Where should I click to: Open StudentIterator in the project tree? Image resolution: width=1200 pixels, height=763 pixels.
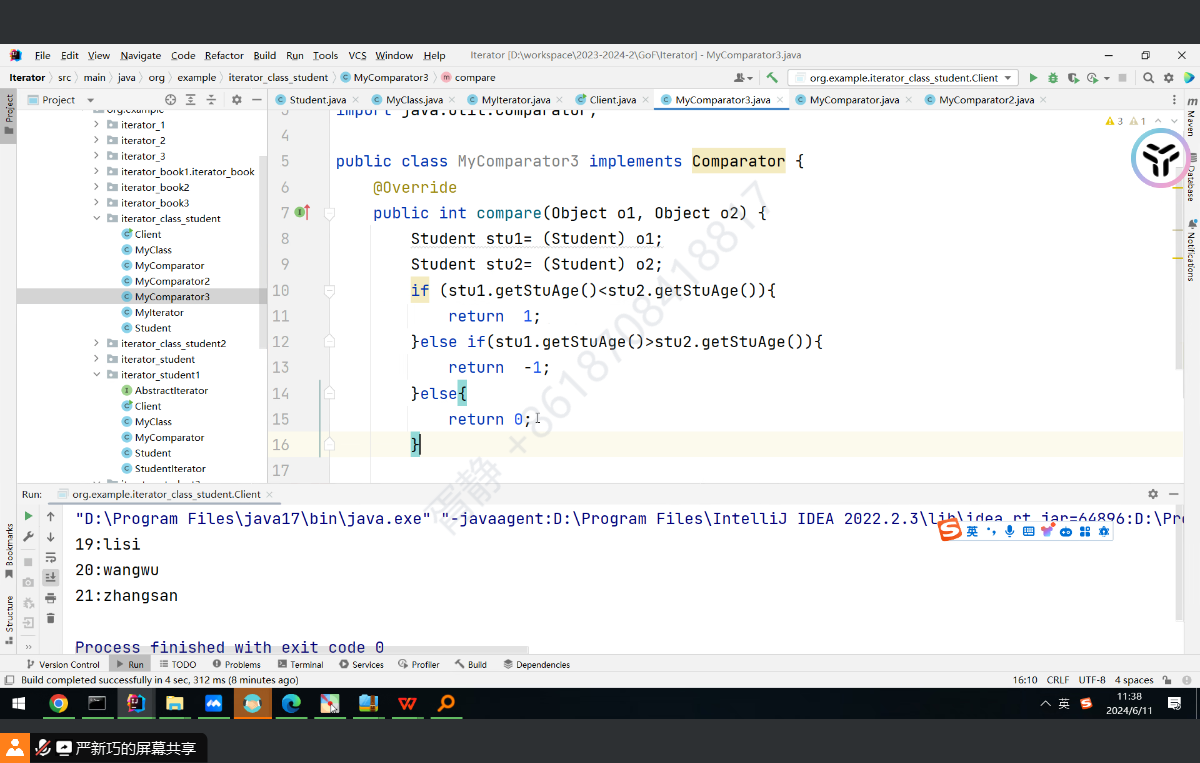(170, 468)
